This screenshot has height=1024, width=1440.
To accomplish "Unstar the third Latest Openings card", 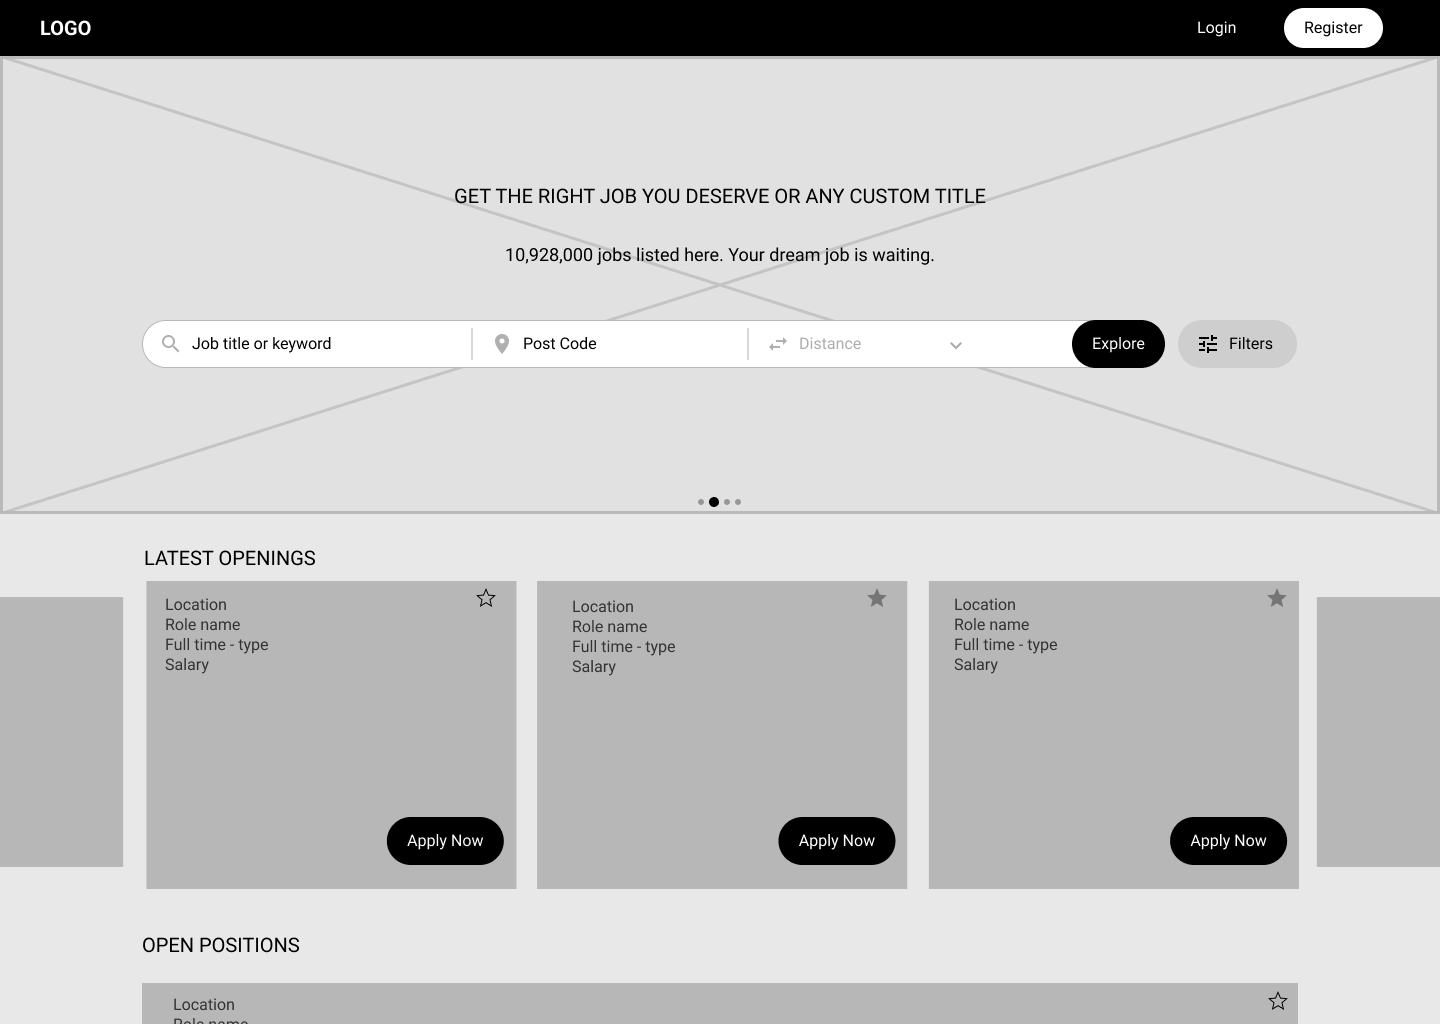I will click(x=1277, y=598).
